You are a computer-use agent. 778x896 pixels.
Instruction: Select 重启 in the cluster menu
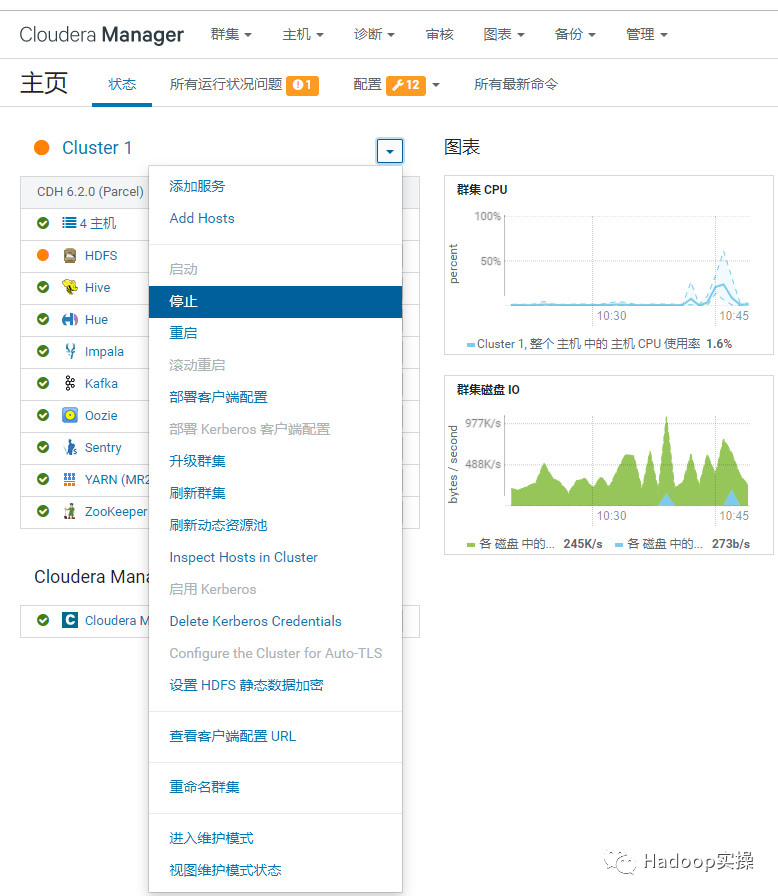click(x=275, y=333)
